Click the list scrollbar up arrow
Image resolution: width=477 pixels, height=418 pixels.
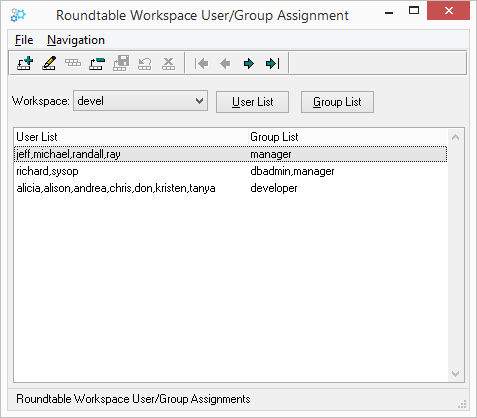456,137
